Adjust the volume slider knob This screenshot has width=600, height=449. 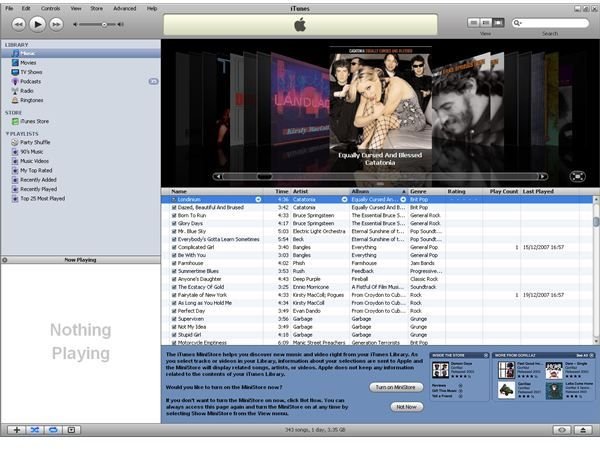pyautogui.click(x=104, y=24)
